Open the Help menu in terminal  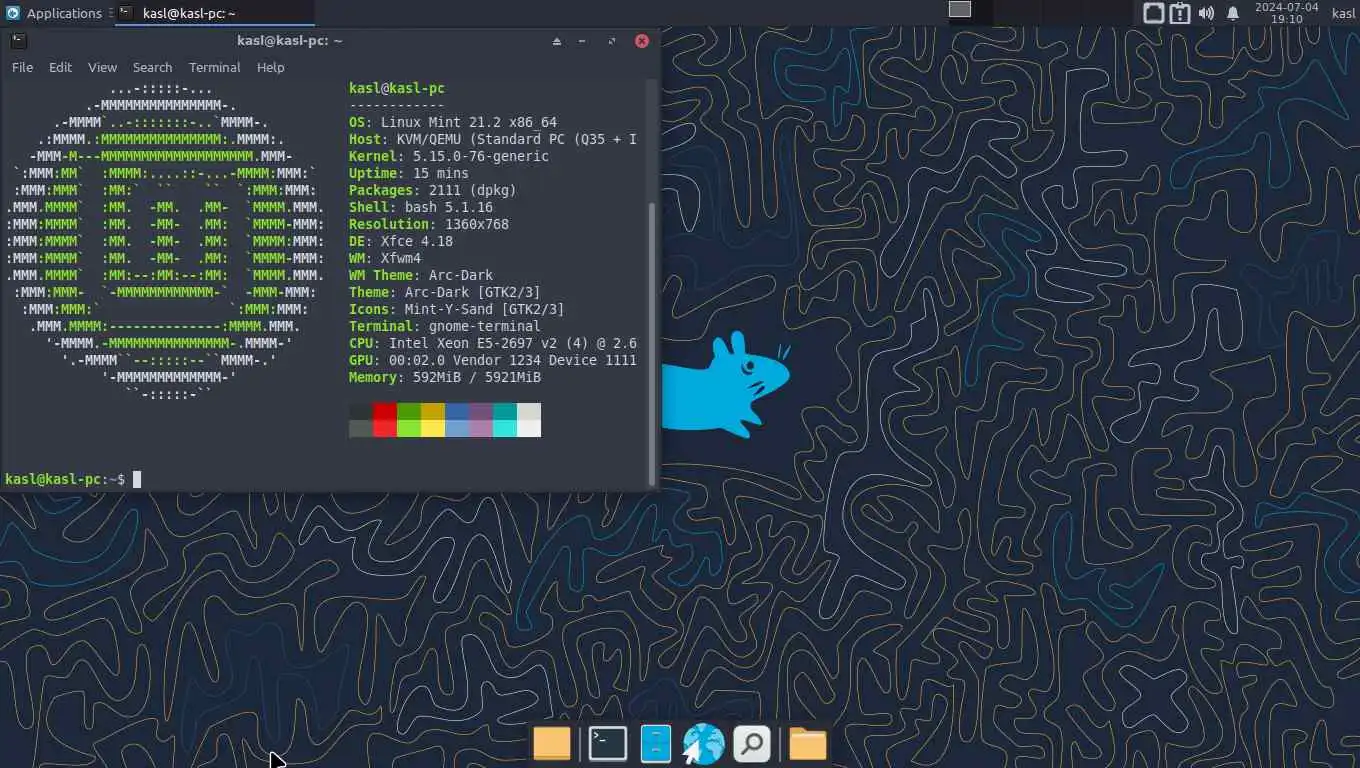coord(270,67)
